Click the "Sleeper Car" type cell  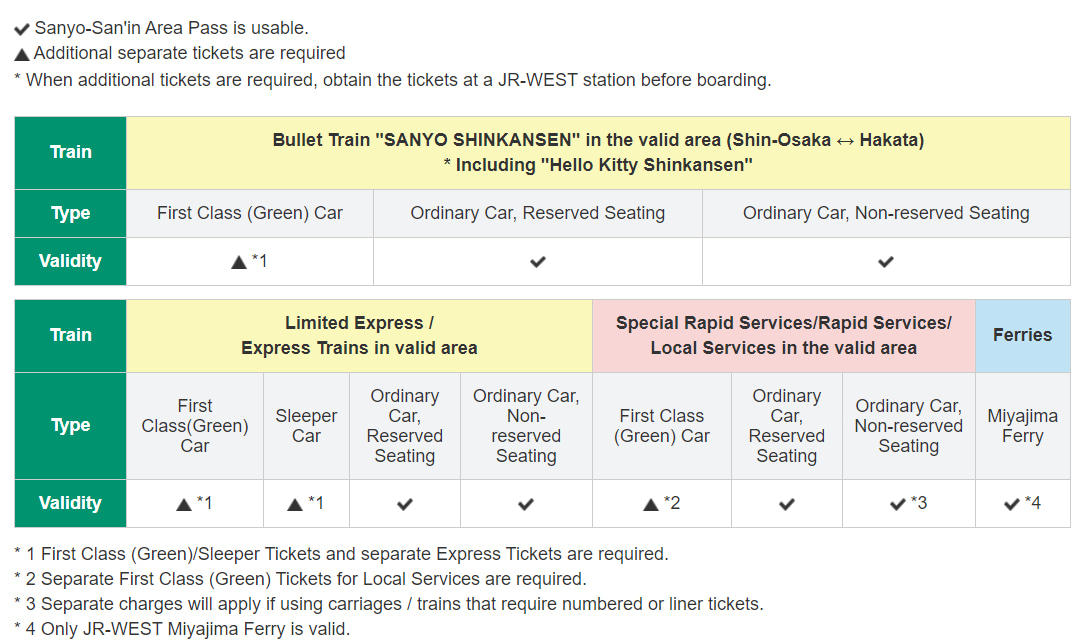[306, 426]
